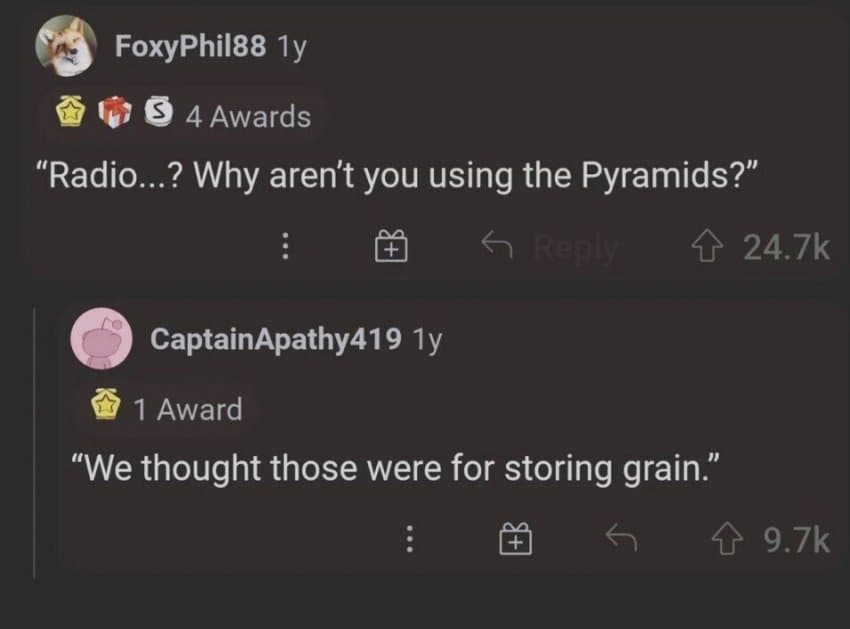Screen dimensions: 850x629
Task: Click the red gift box award icon
Action: (x=115, y=112)
